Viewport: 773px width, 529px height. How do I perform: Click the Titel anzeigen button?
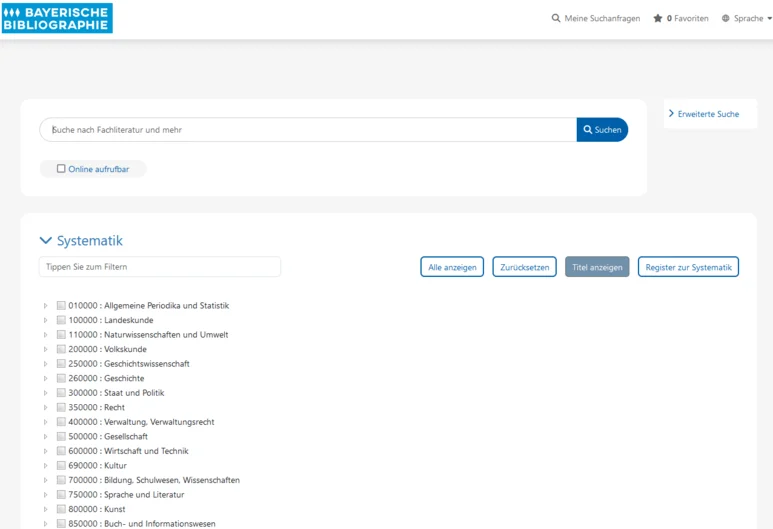(x=597, y=267)
